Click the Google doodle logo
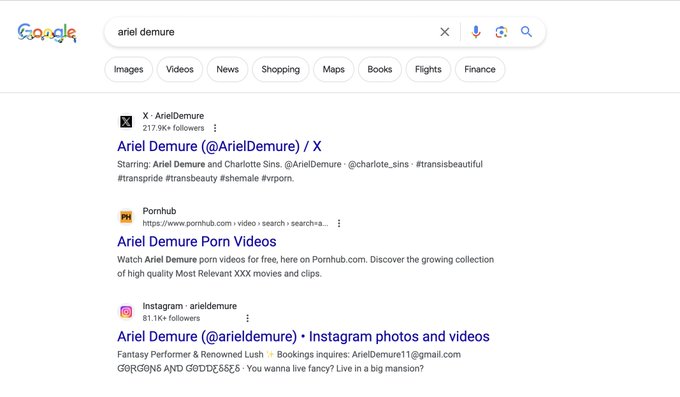680x397 pixels. pos(47,33)
